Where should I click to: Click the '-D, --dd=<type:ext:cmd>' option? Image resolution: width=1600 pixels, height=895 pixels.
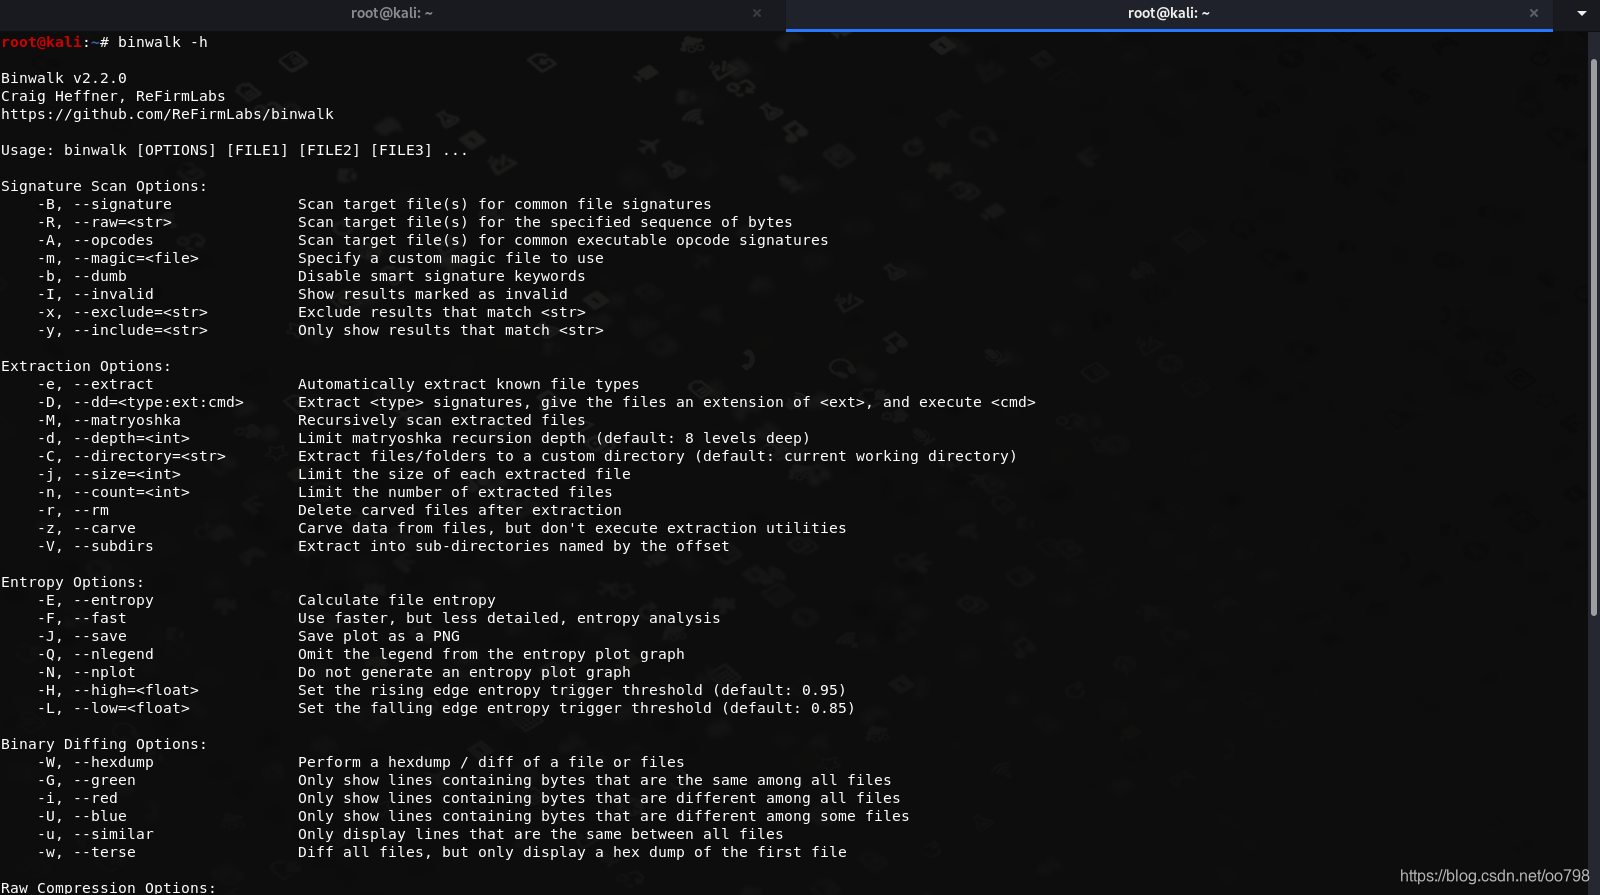pos(141,402)
